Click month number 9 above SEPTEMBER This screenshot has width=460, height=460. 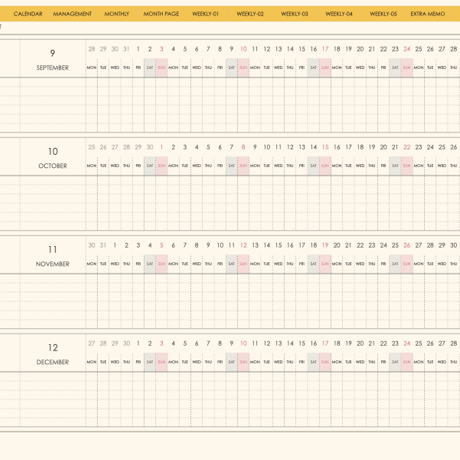pyautogui.click(x=52, y=53)
